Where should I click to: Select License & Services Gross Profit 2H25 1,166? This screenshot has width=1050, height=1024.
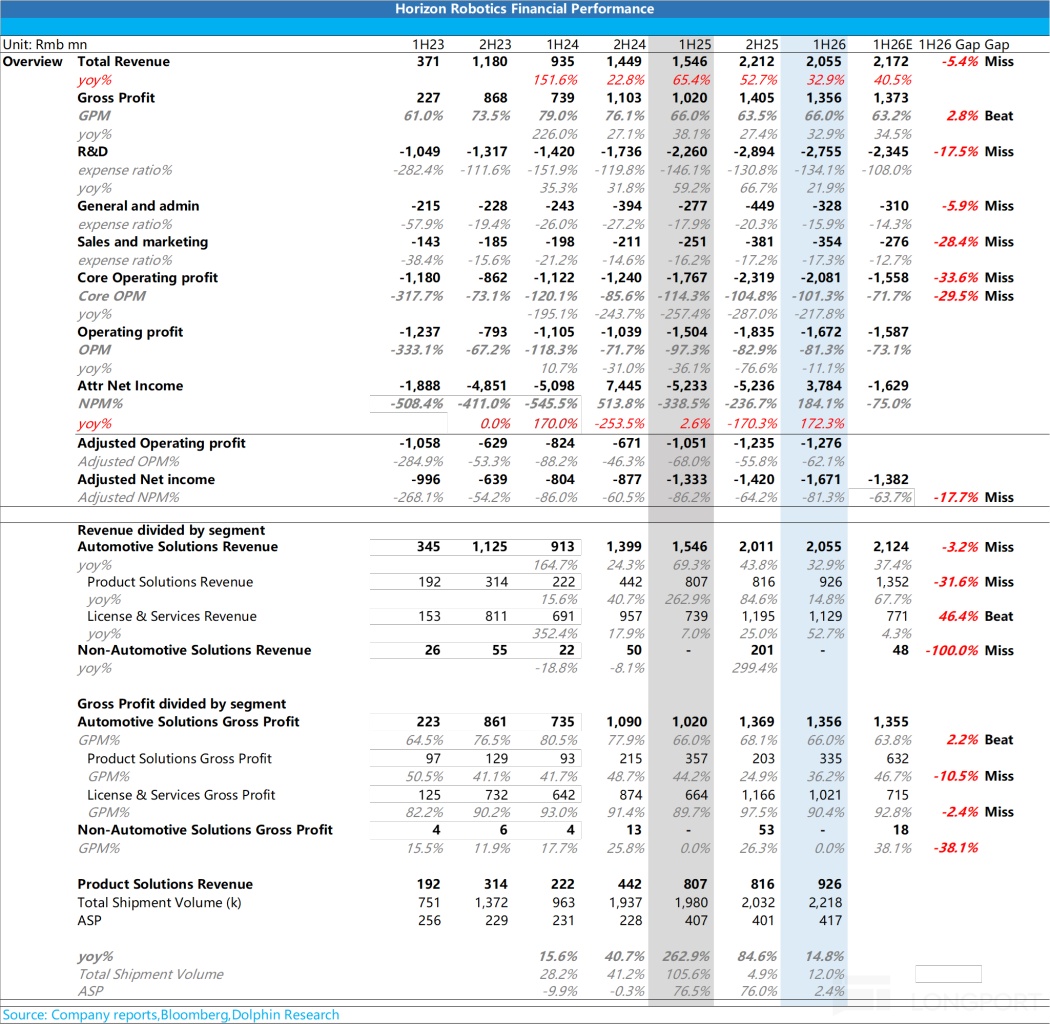(x=757, y=796)
